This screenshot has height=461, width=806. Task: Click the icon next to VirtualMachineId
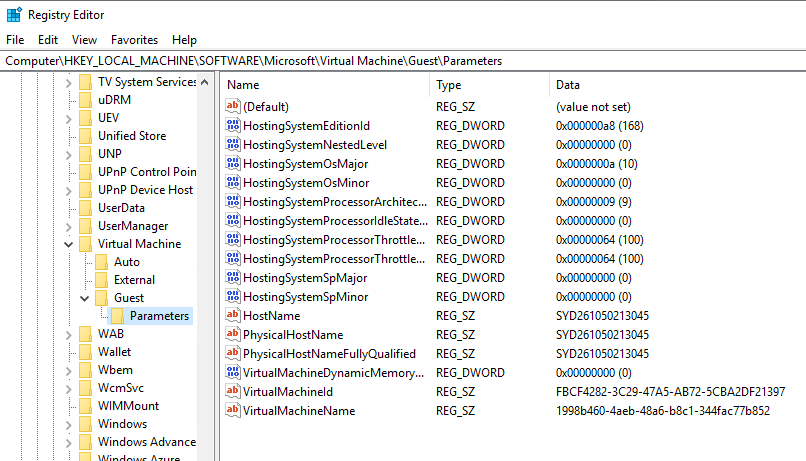tap(233, 392)
